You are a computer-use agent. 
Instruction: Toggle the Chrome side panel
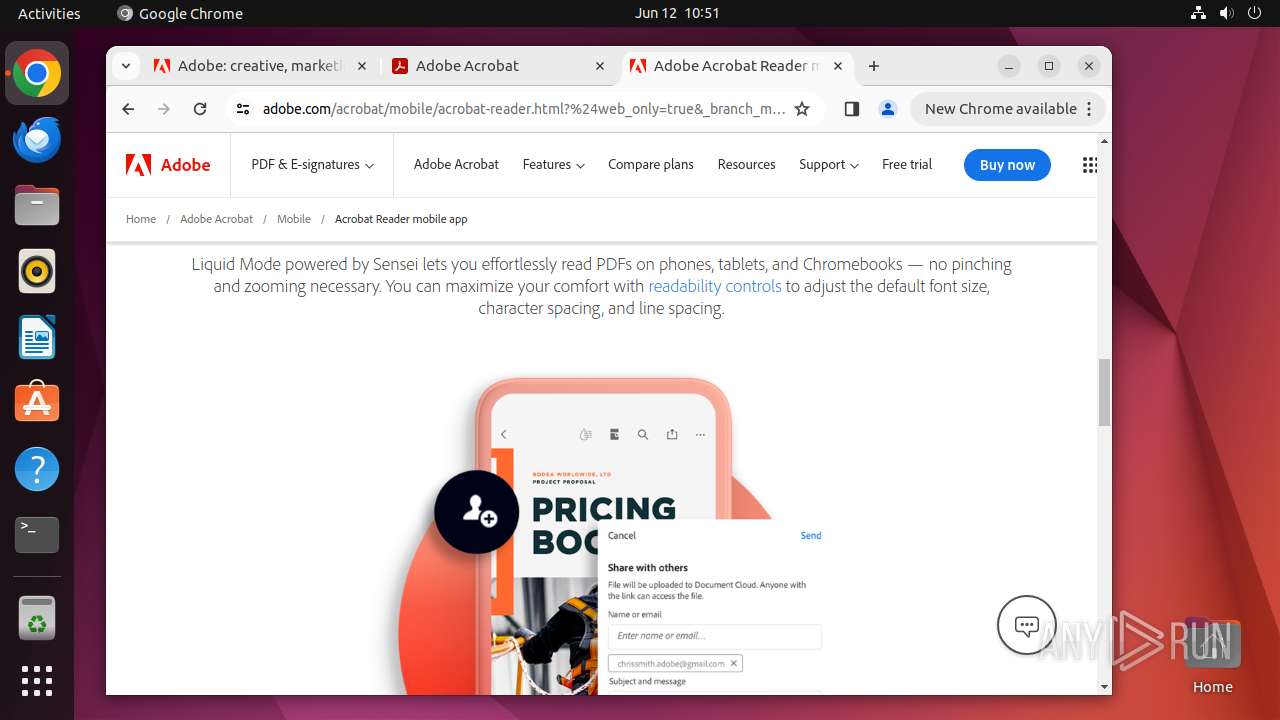(852, 109)
